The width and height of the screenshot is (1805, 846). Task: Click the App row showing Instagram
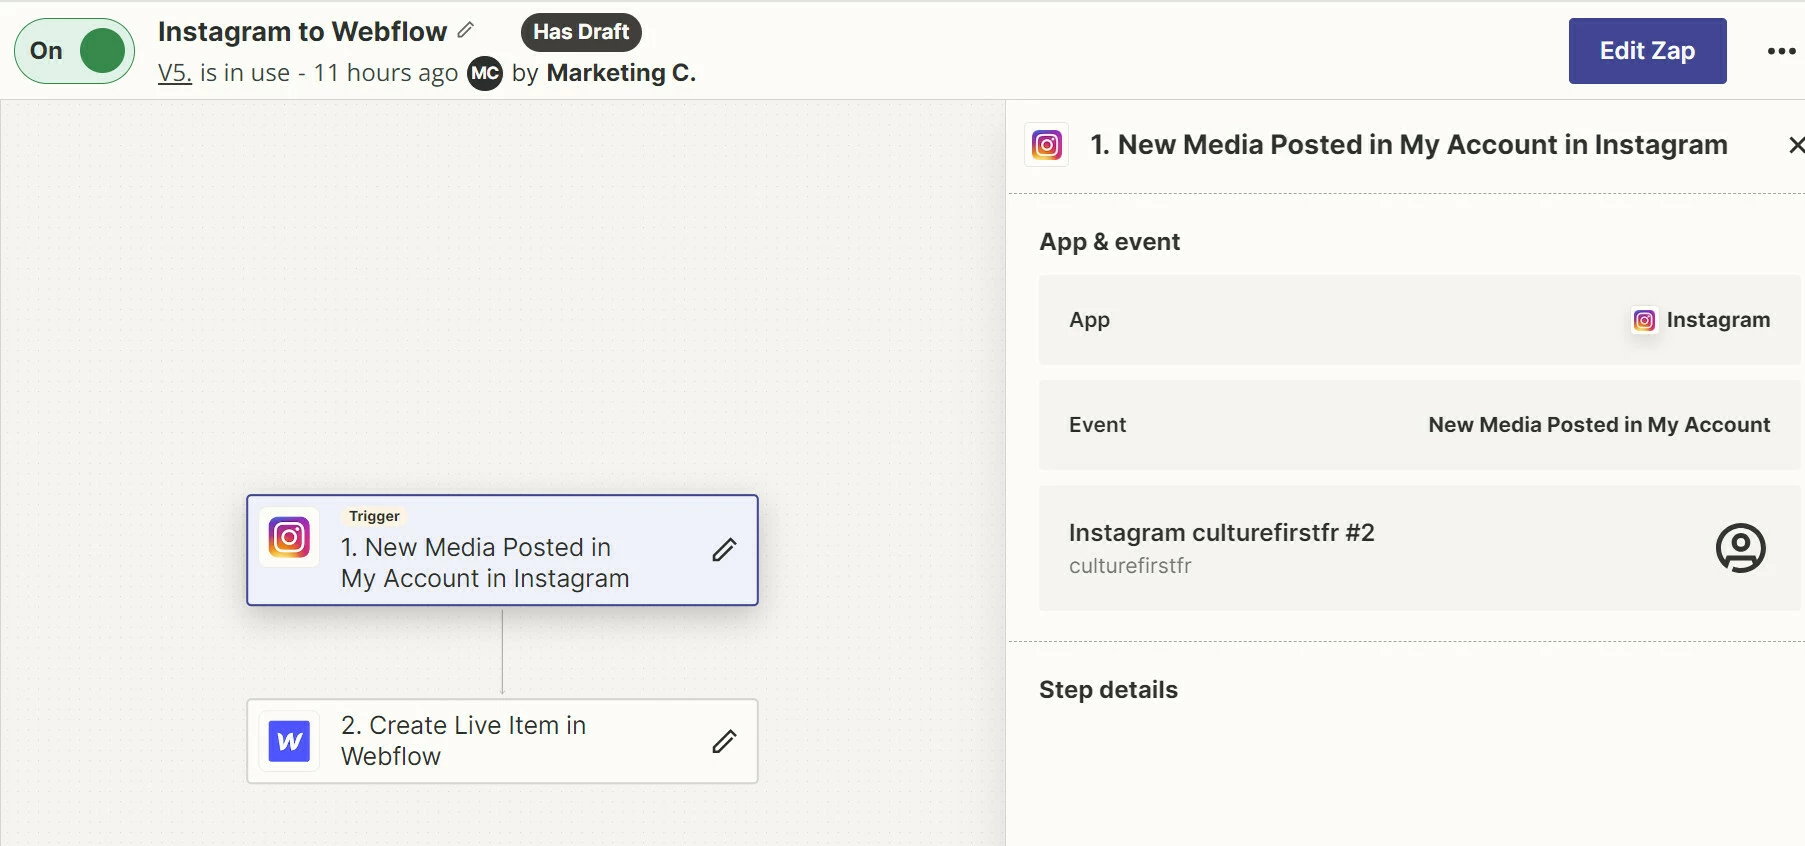coord(1420,320)
